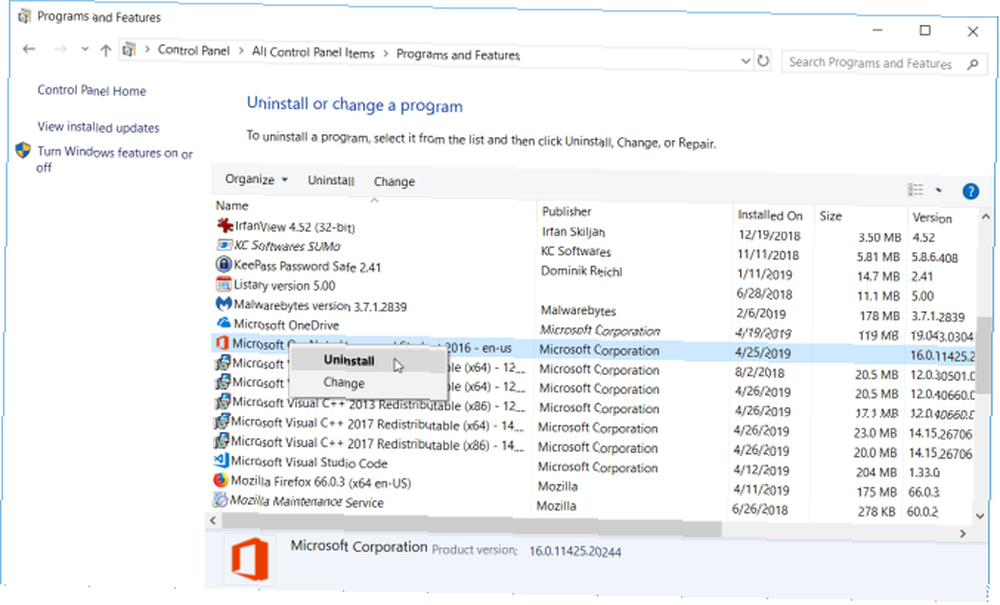Expand the chevron after Control Panel breadcrumb

[241, 51]
